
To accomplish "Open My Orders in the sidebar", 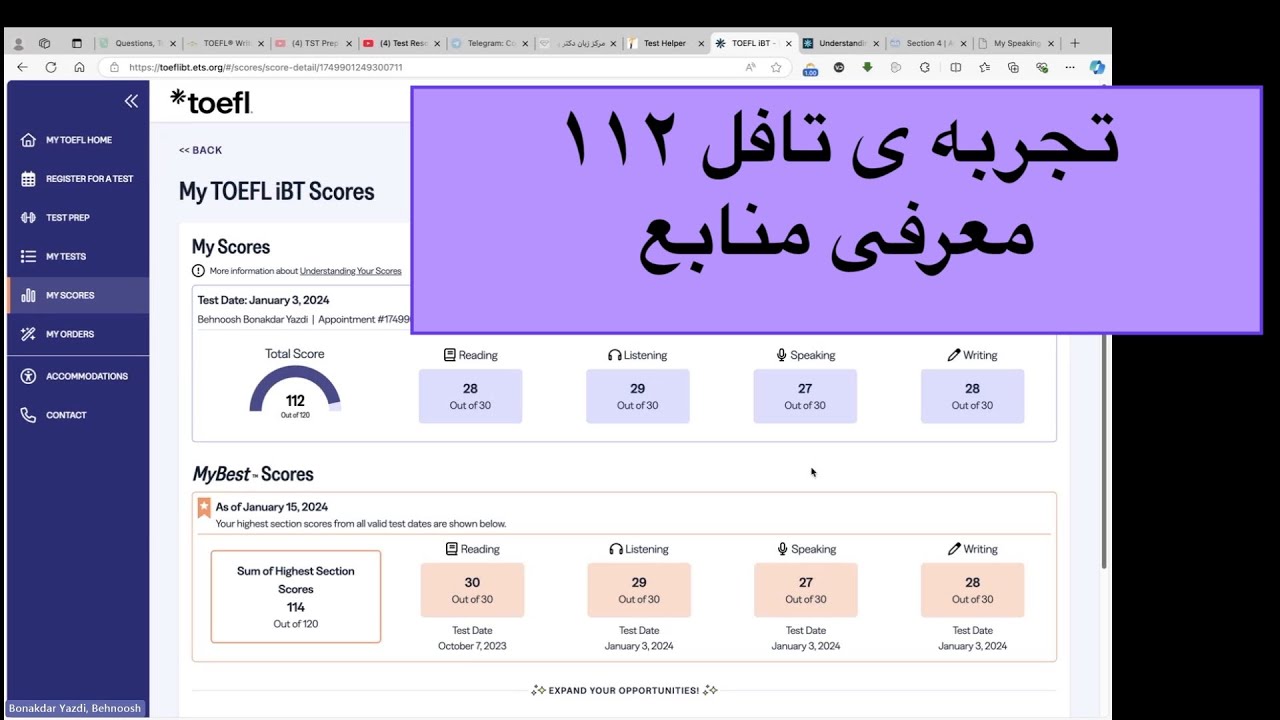I will pyautogui.click(x=77, y=334).
